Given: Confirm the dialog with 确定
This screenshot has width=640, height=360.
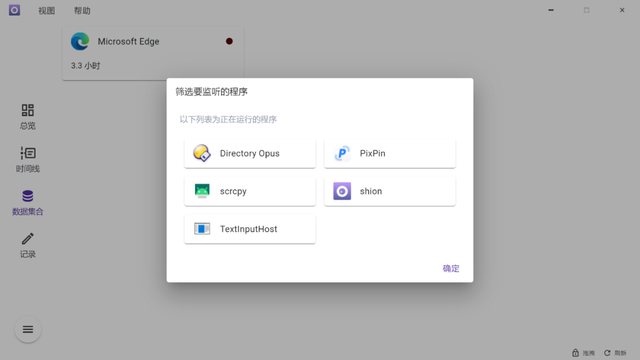Looking at the screenshot, I should [451, 268].
